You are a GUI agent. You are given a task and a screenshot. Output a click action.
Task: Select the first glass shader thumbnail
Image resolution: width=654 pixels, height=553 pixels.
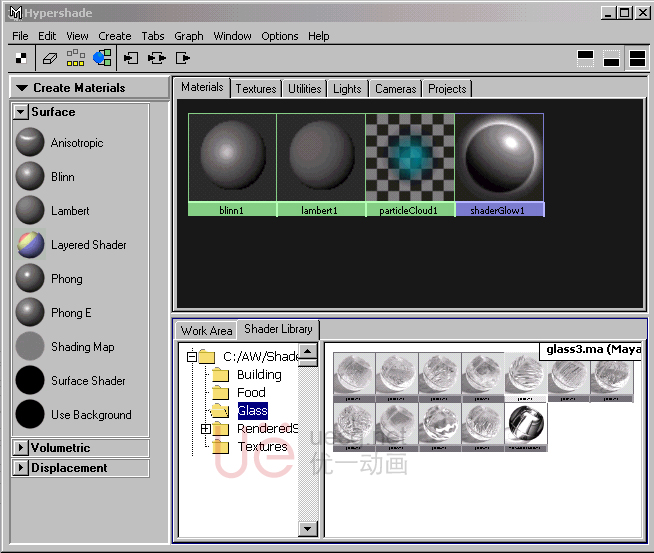click(x=354, y=377)
